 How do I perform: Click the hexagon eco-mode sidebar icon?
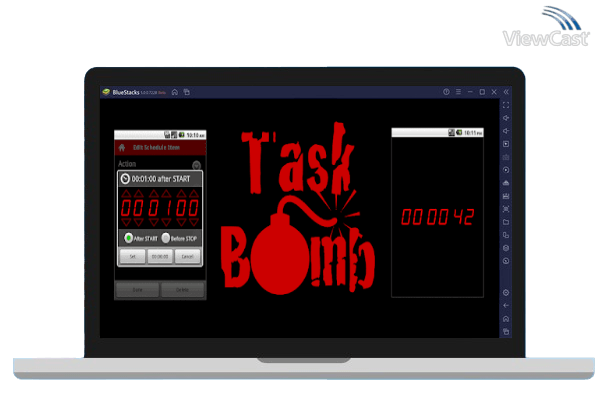pos(506,248)
